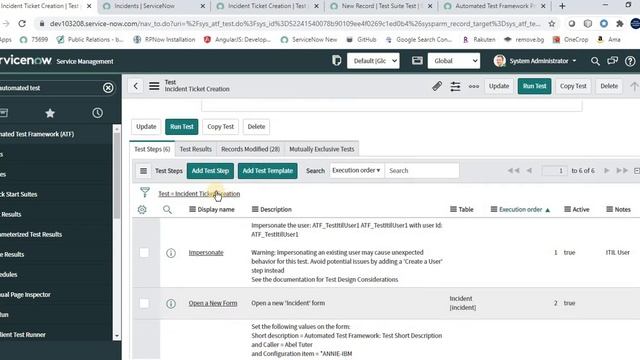Screen dimensions: 640x360
Task: Show column search with the magnifier icon
Action: 167,209
